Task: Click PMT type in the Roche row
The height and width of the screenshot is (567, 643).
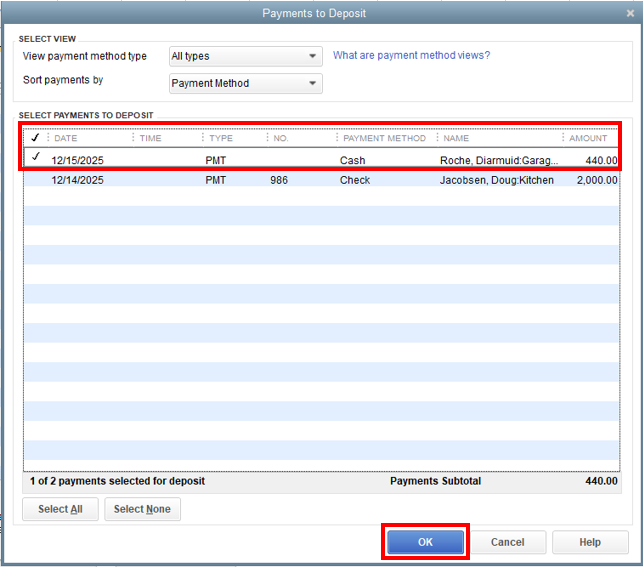Action: (216, 160)
